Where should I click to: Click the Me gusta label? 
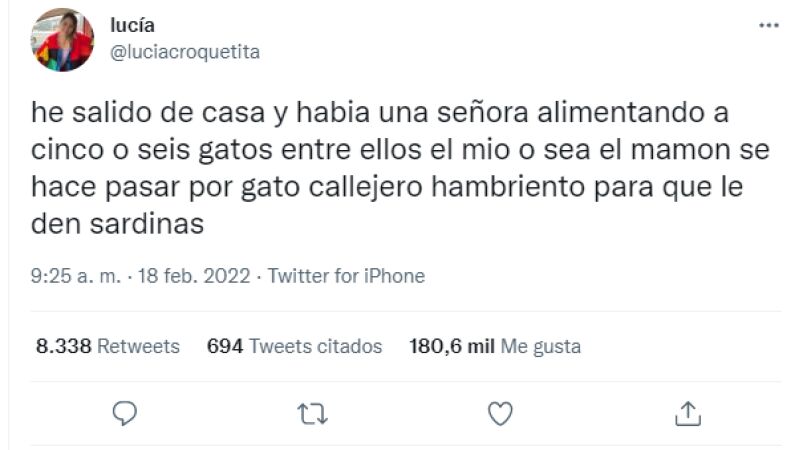pyautogui.click(x=541, y=347)
